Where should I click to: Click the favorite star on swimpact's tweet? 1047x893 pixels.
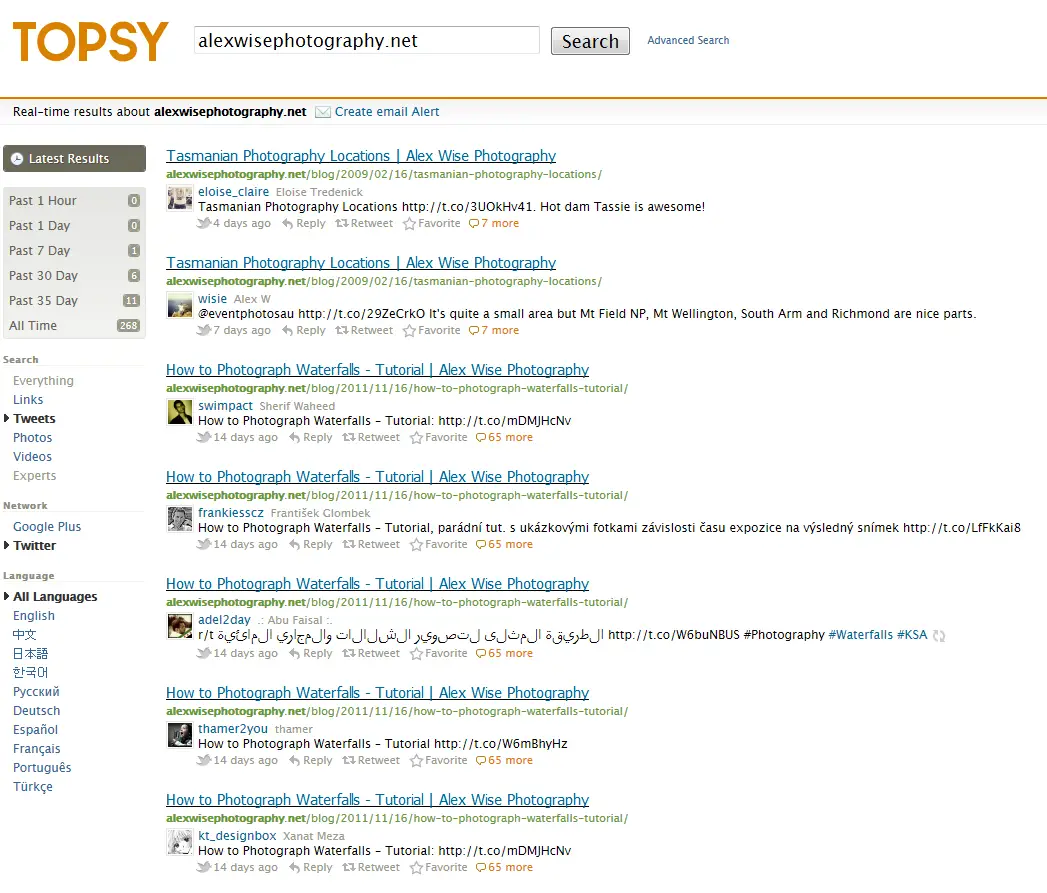416,437
